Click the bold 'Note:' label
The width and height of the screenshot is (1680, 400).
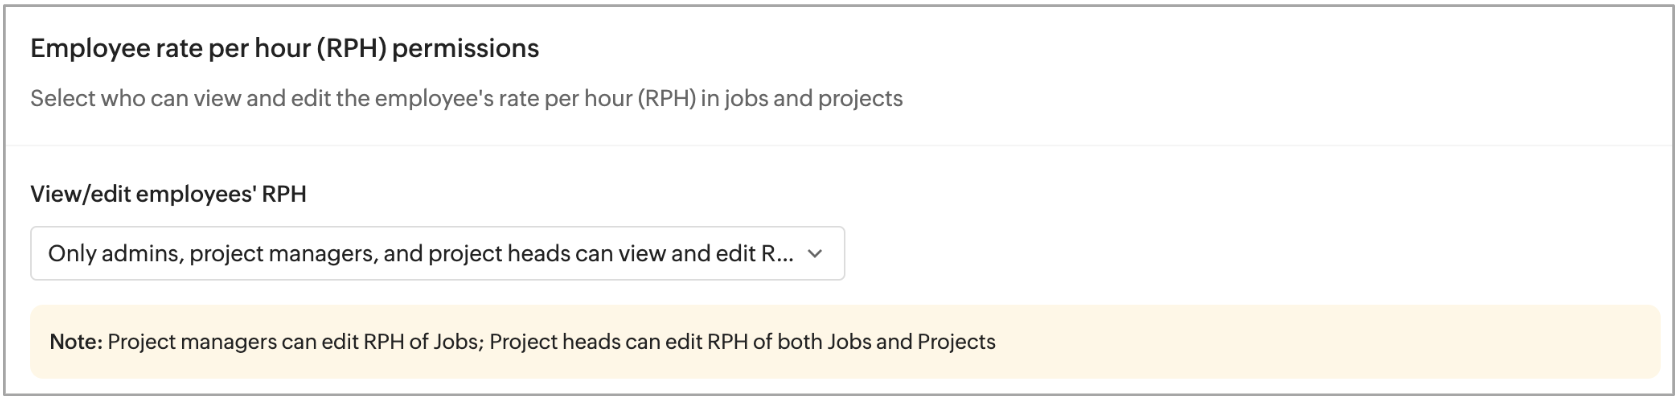pos(76,342)
